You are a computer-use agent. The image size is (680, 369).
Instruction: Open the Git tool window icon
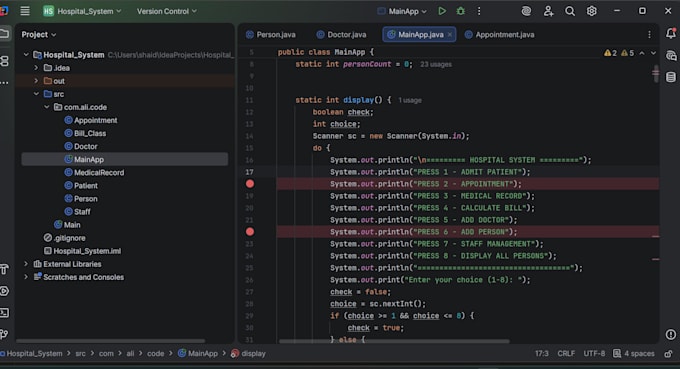coord(4,334)
